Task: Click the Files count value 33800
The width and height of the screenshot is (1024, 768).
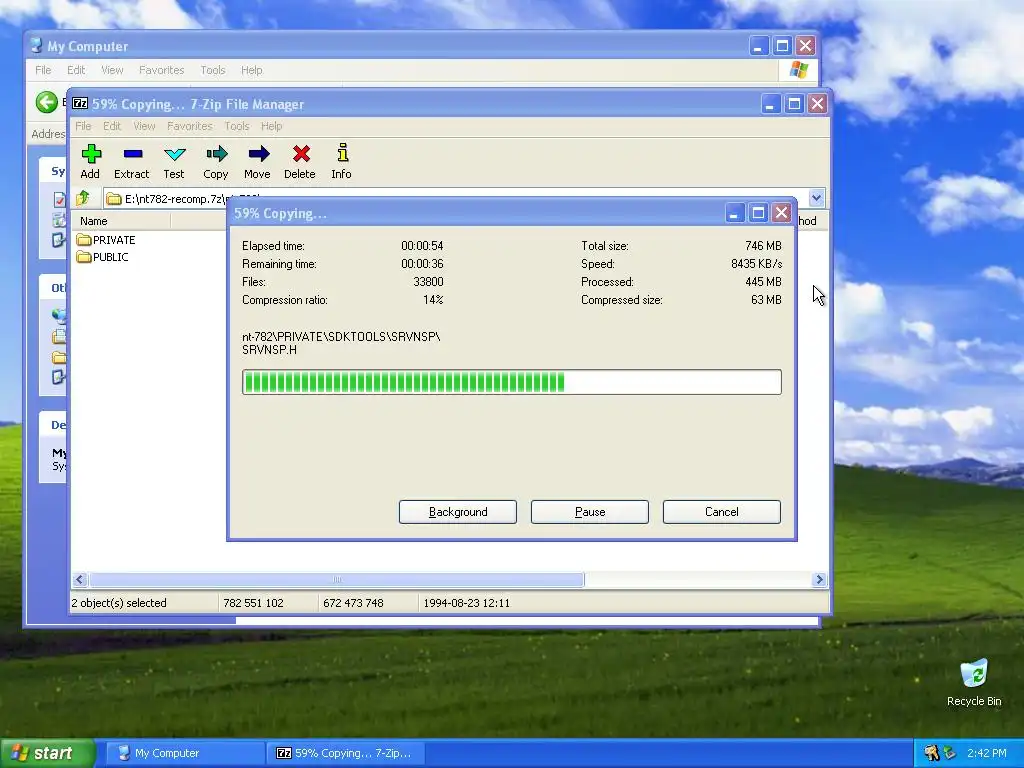Action: 428,281
